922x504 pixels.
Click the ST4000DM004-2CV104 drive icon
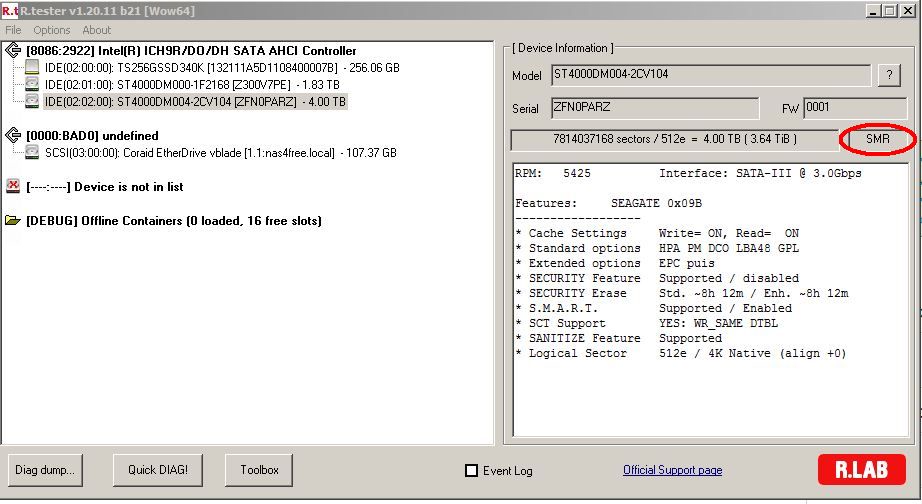pos(32,101)
